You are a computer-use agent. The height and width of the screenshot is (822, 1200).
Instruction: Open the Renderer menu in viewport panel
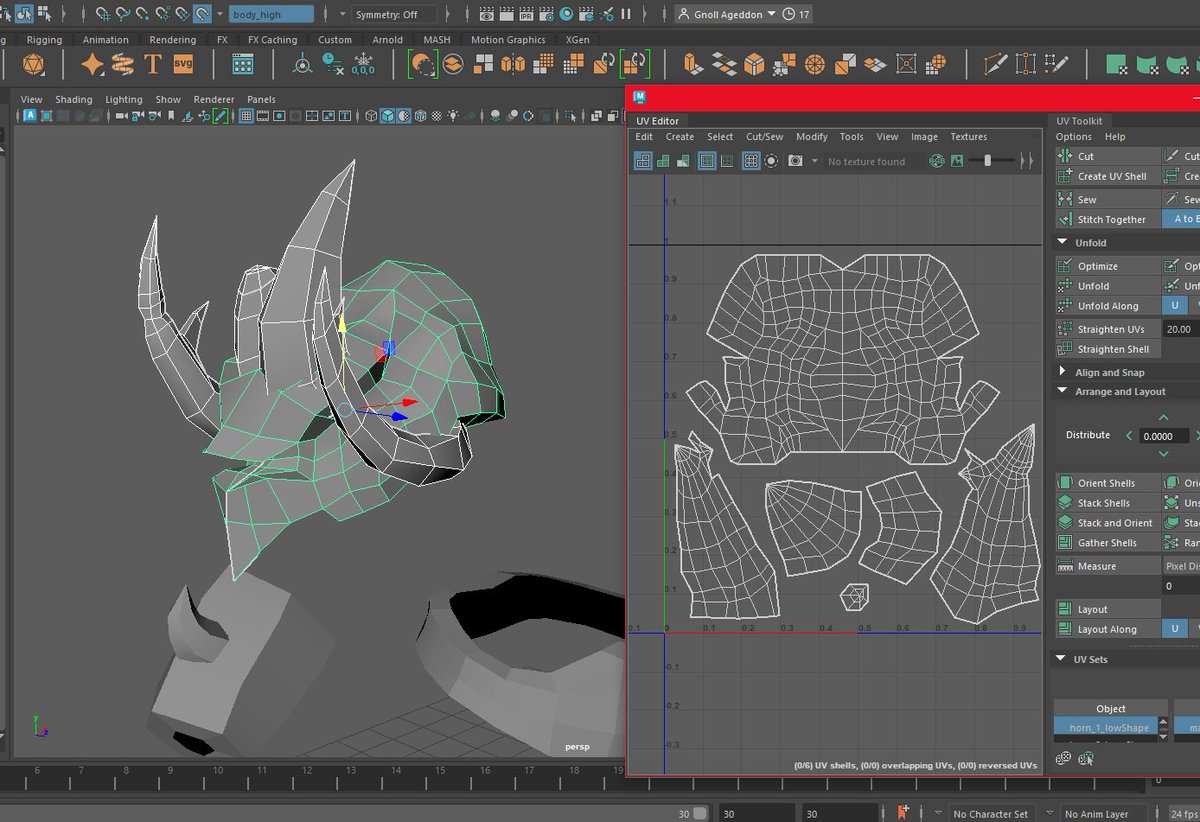[214, 100]
